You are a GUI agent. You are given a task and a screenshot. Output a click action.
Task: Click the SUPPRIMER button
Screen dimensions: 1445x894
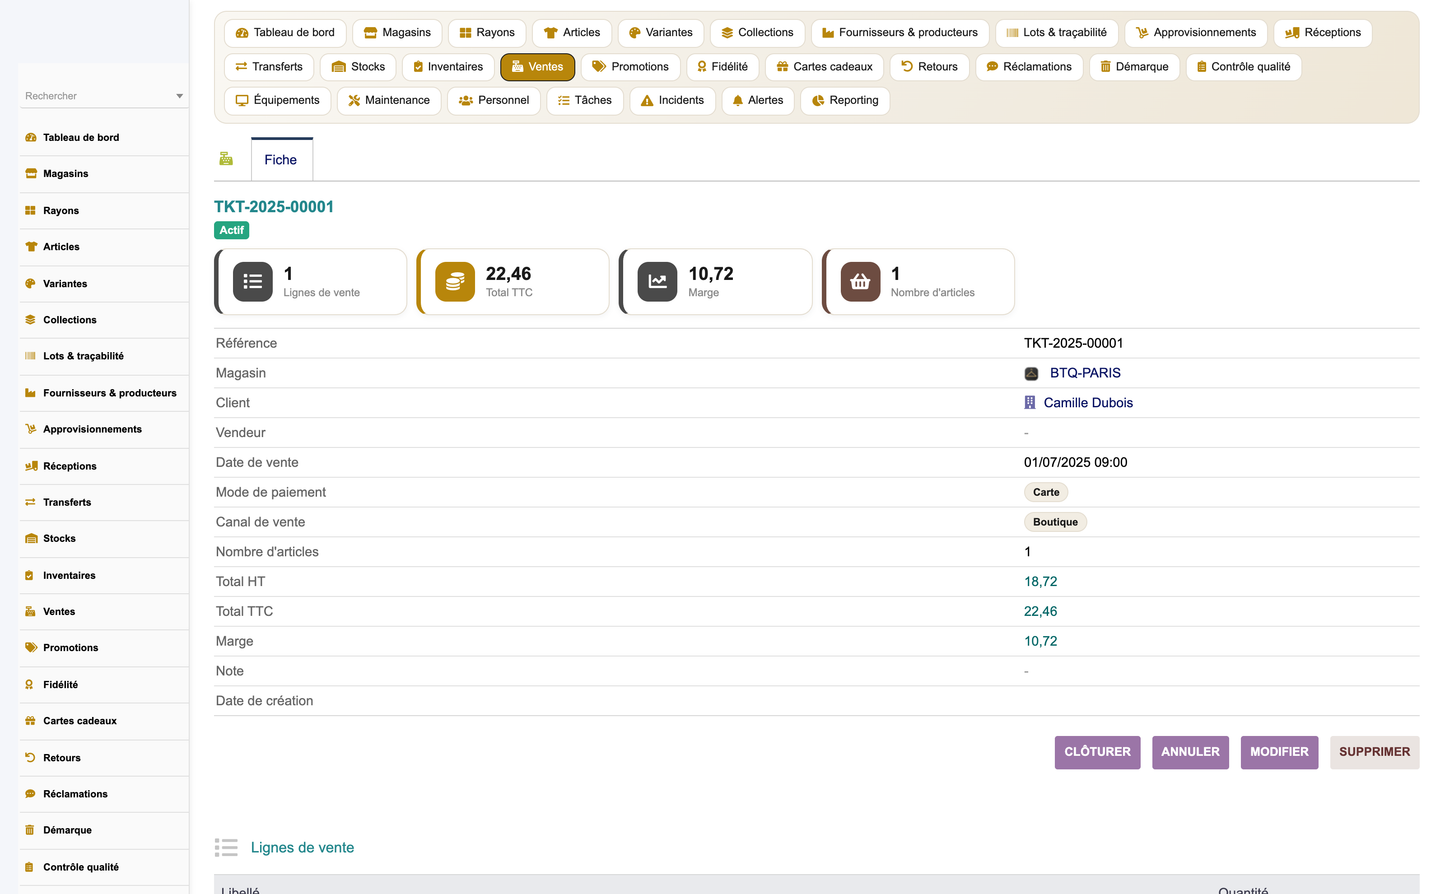pos(1374,752)
